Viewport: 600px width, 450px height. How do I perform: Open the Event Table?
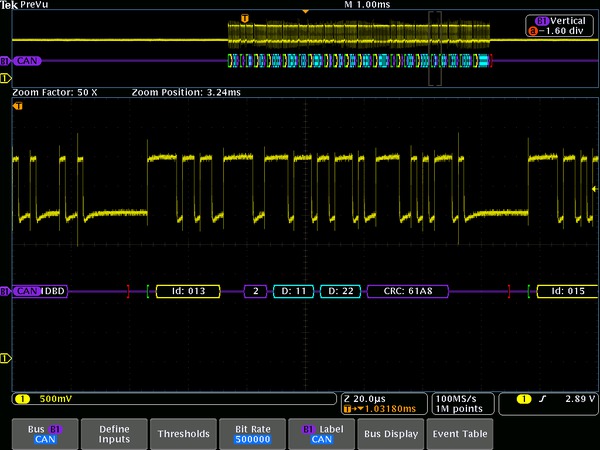coord(459,433)
